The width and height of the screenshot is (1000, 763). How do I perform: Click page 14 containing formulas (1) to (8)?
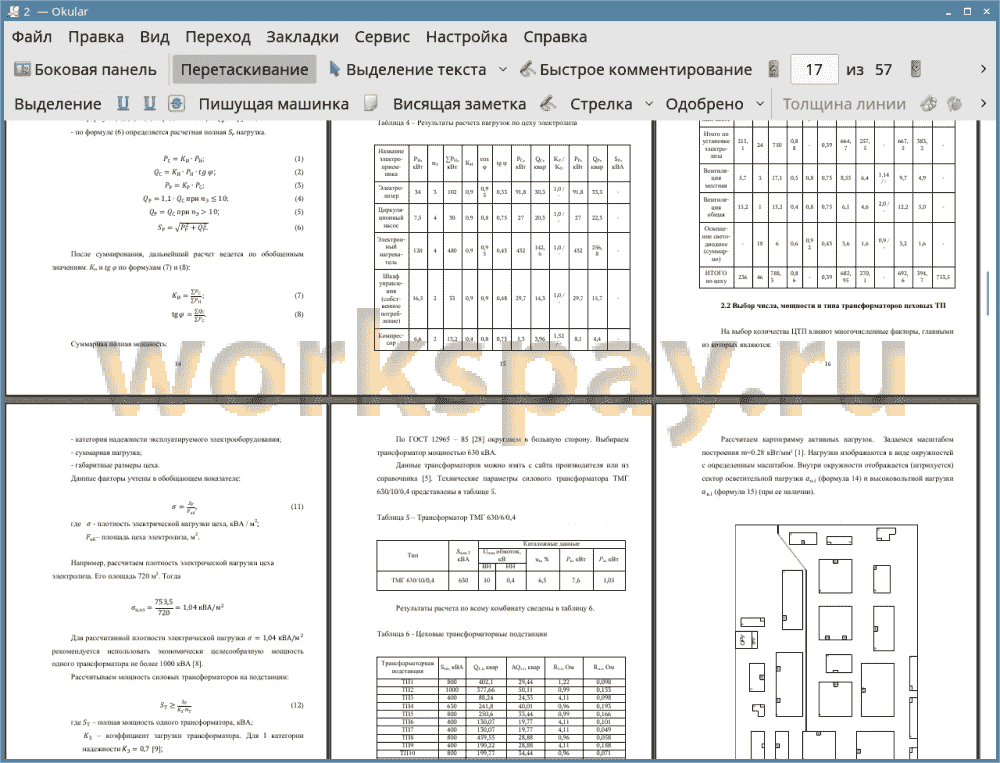click(x=166, y=257)
